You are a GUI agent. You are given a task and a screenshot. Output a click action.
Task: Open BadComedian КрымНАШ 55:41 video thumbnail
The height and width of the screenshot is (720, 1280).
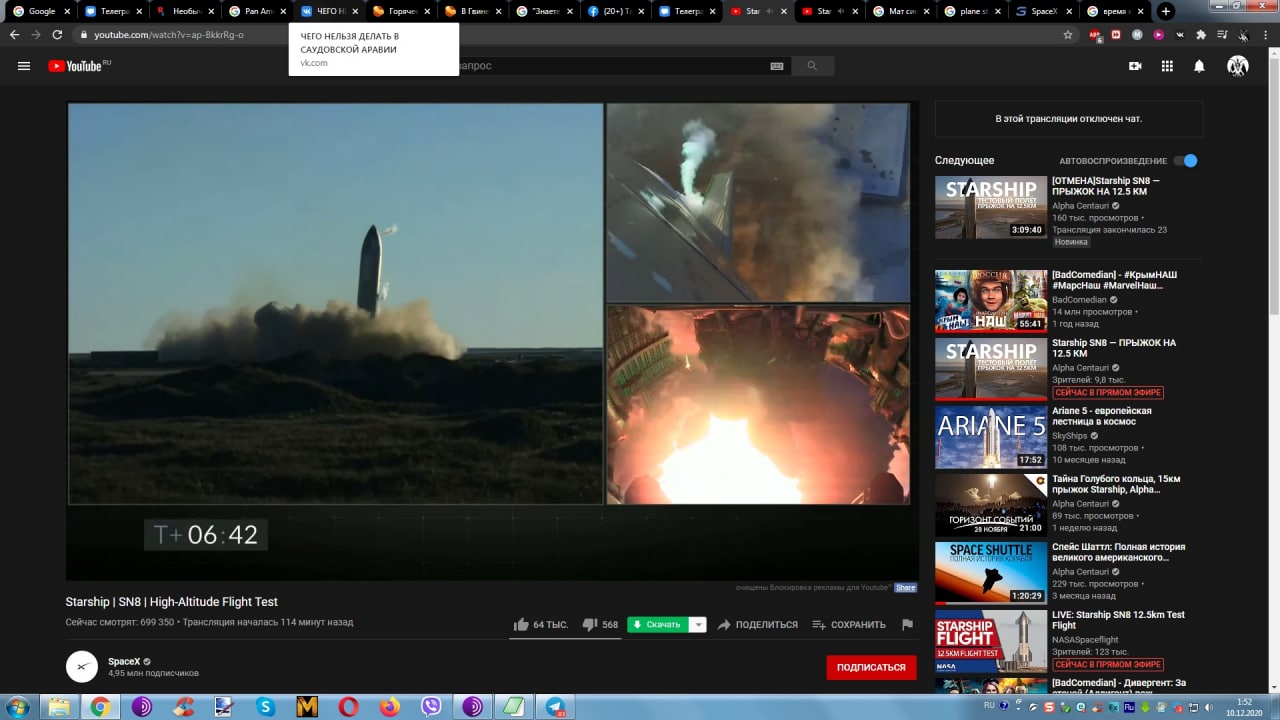point(991,301)
